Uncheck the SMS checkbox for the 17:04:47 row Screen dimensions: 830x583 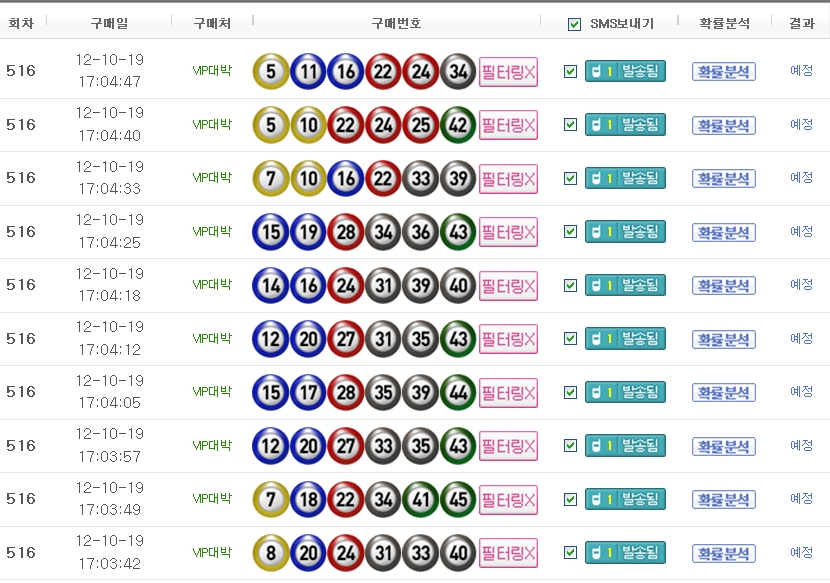coord(570,71)
